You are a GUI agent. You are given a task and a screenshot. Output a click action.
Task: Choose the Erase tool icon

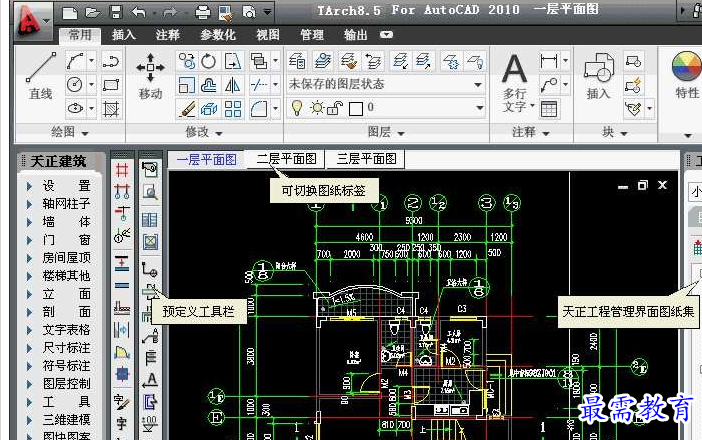coord(187,108)
